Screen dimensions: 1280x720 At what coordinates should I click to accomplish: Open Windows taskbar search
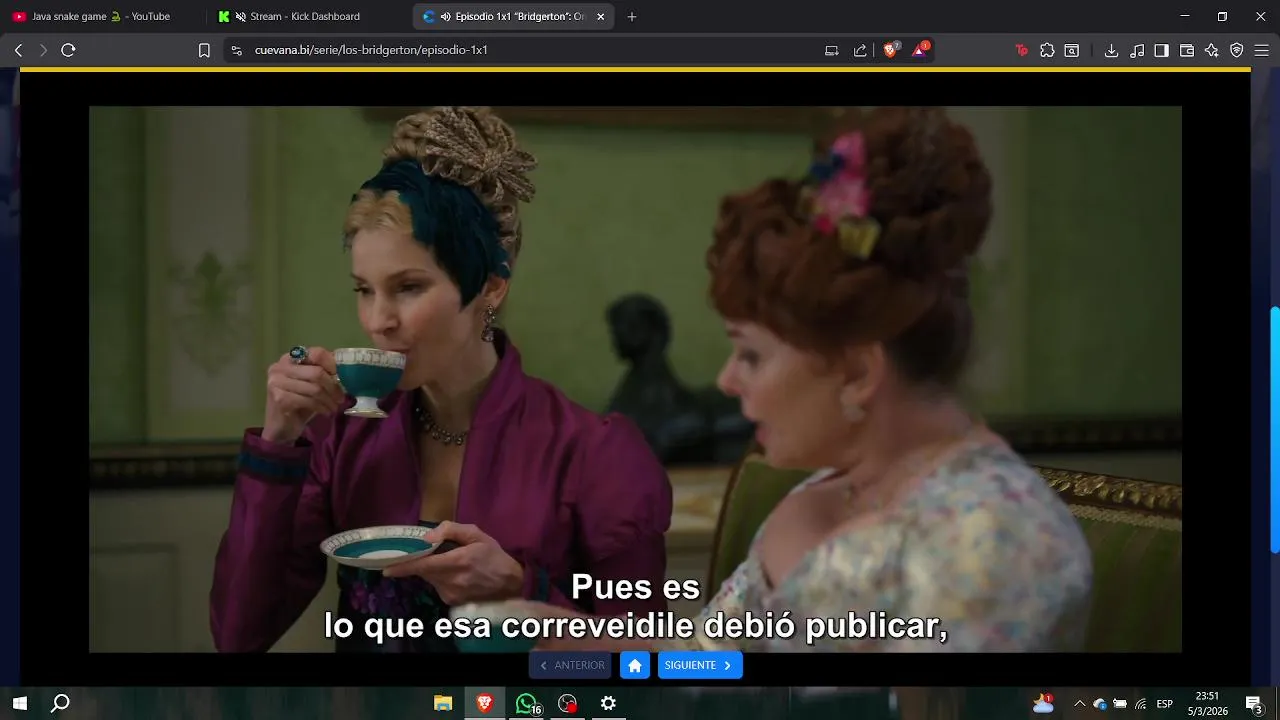pos(61,703)
